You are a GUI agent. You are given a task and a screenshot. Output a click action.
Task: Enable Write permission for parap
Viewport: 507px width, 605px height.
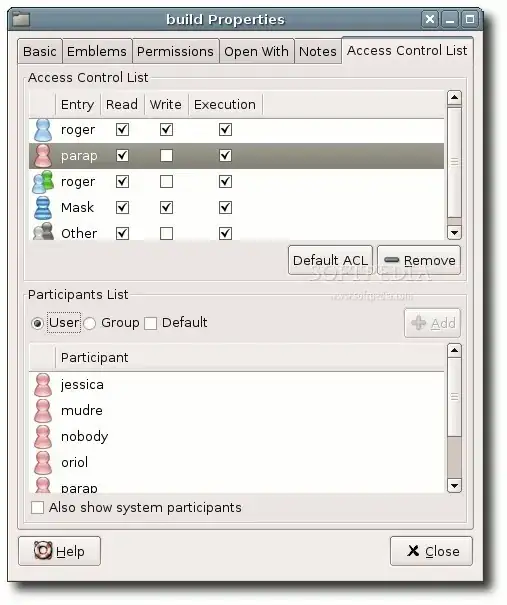pos(166,156)
